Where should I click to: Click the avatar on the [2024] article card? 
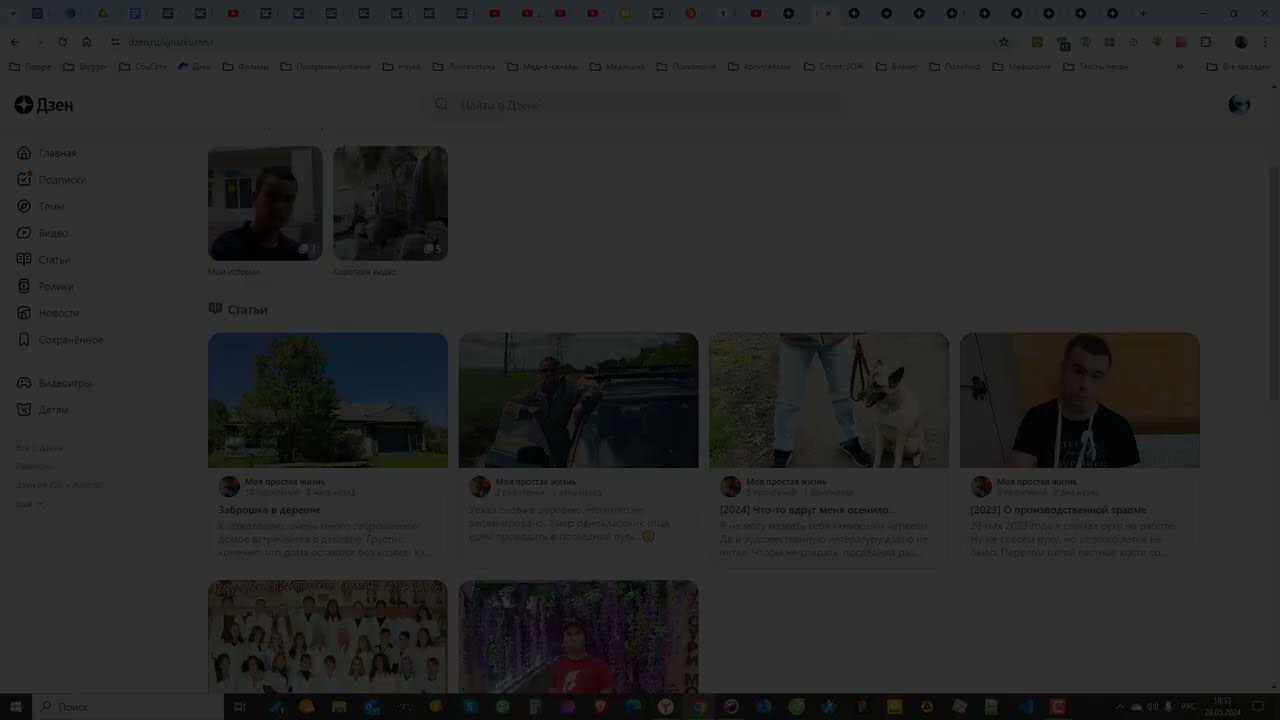(x=731, y=486)
